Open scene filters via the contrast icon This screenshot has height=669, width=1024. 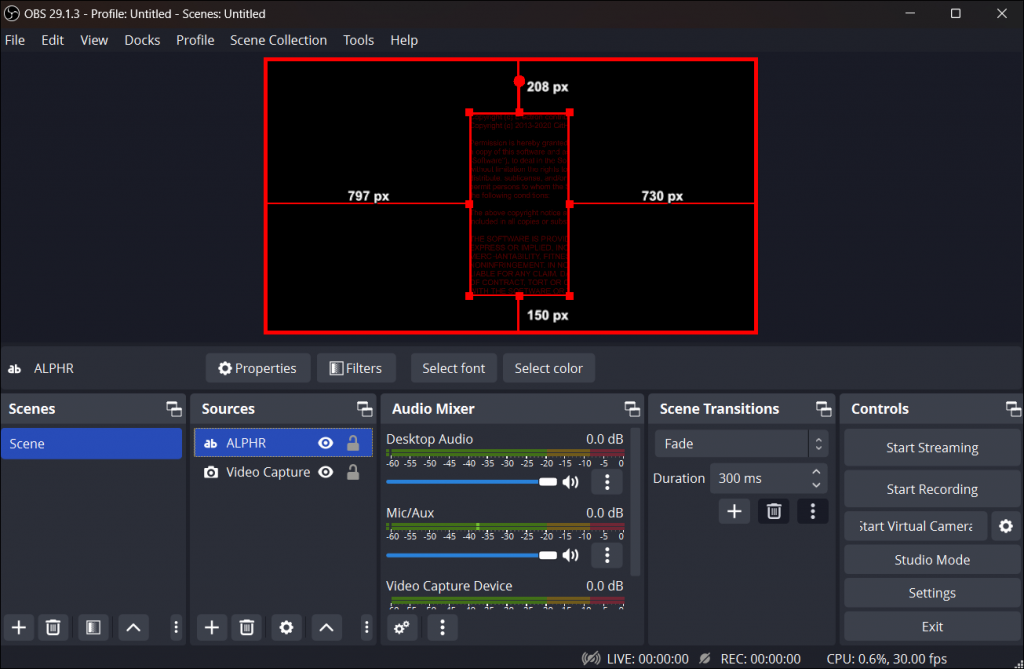[93, 627]
